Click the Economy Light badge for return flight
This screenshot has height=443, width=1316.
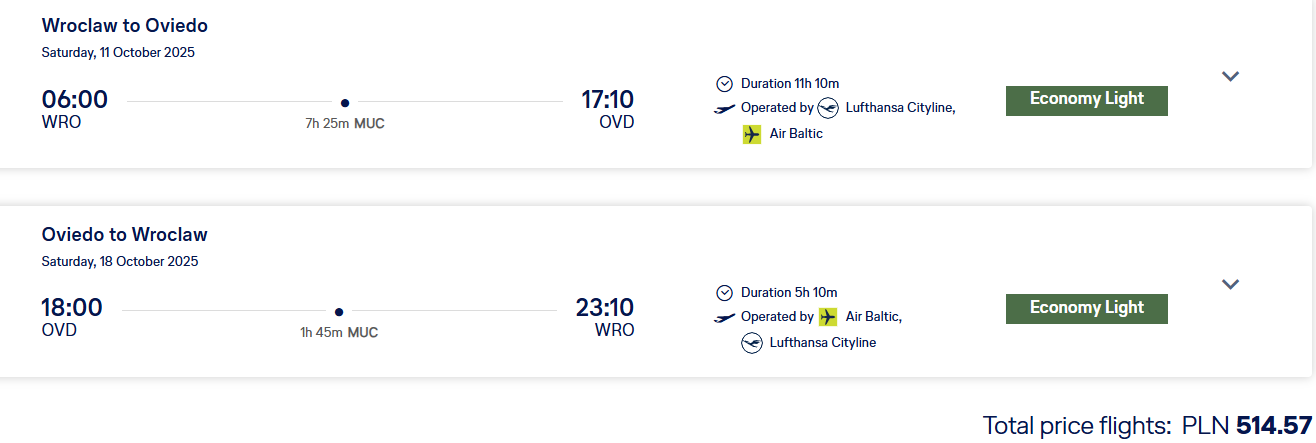[x=1086, y=308]
